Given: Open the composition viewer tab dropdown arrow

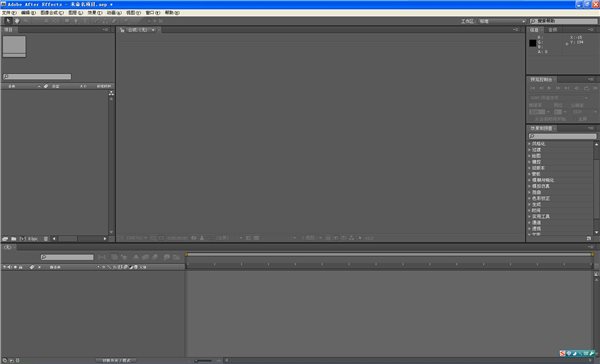Looking at the screenshot, I should click(x=153, y=30).
